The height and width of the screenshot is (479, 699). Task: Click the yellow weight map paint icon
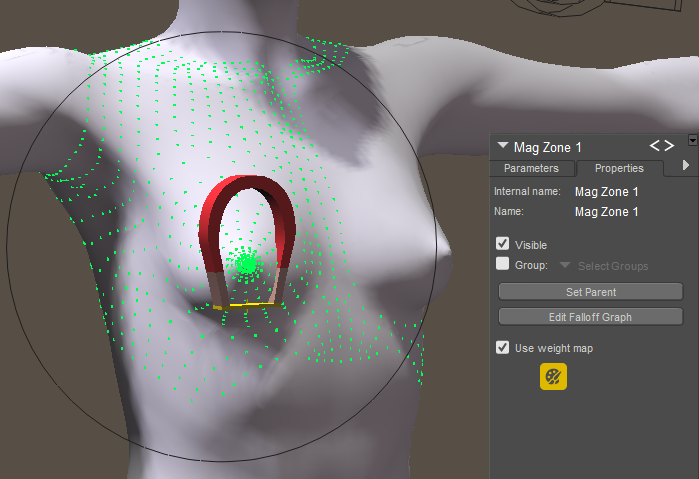click(x=553, y=377)
